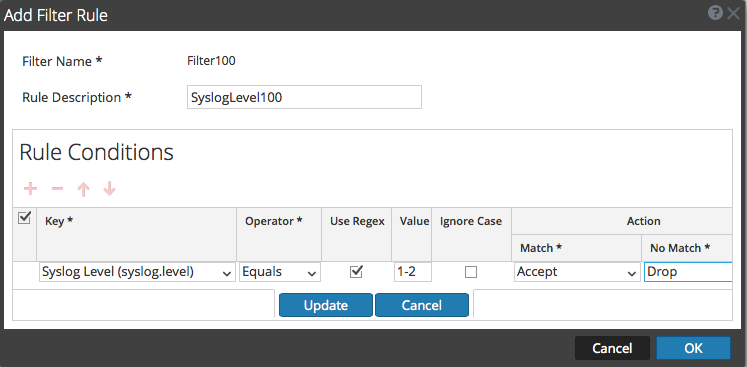
Task: Confirm with the OK button
Action: click(693, 348)
